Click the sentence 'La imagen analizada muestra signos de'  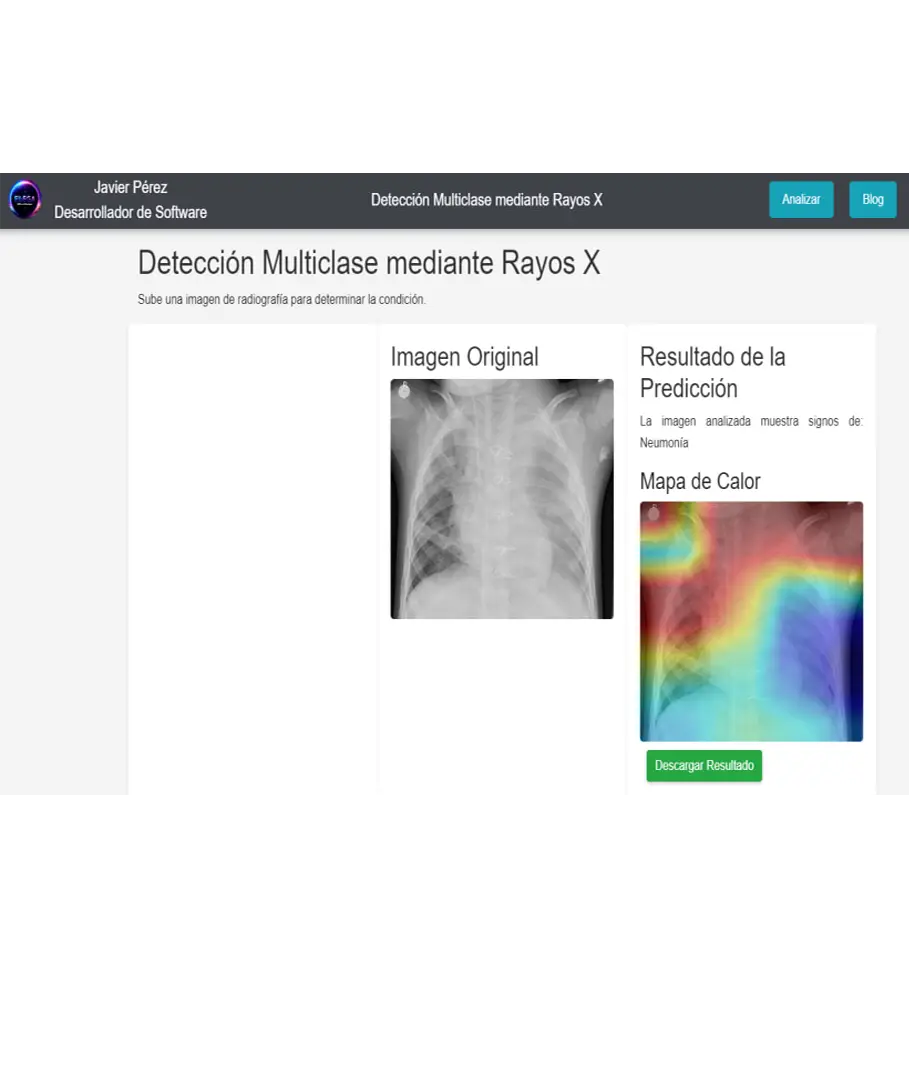pyautogui.click(x=751, y=421)
